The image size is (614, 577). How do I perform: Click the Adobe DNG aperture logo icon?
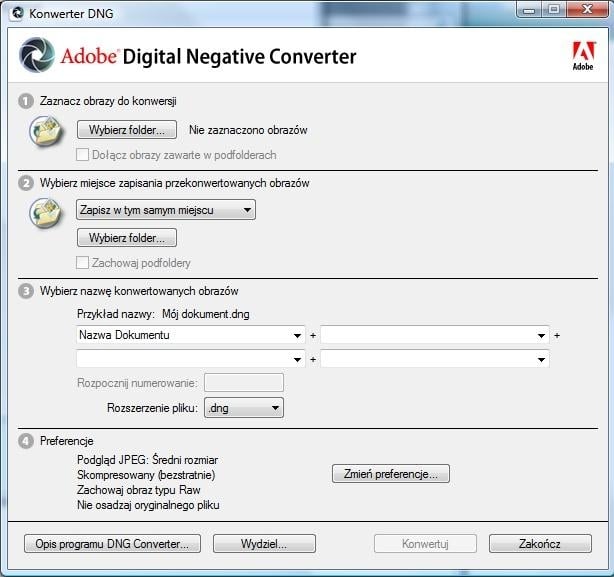tap(37, 56)
